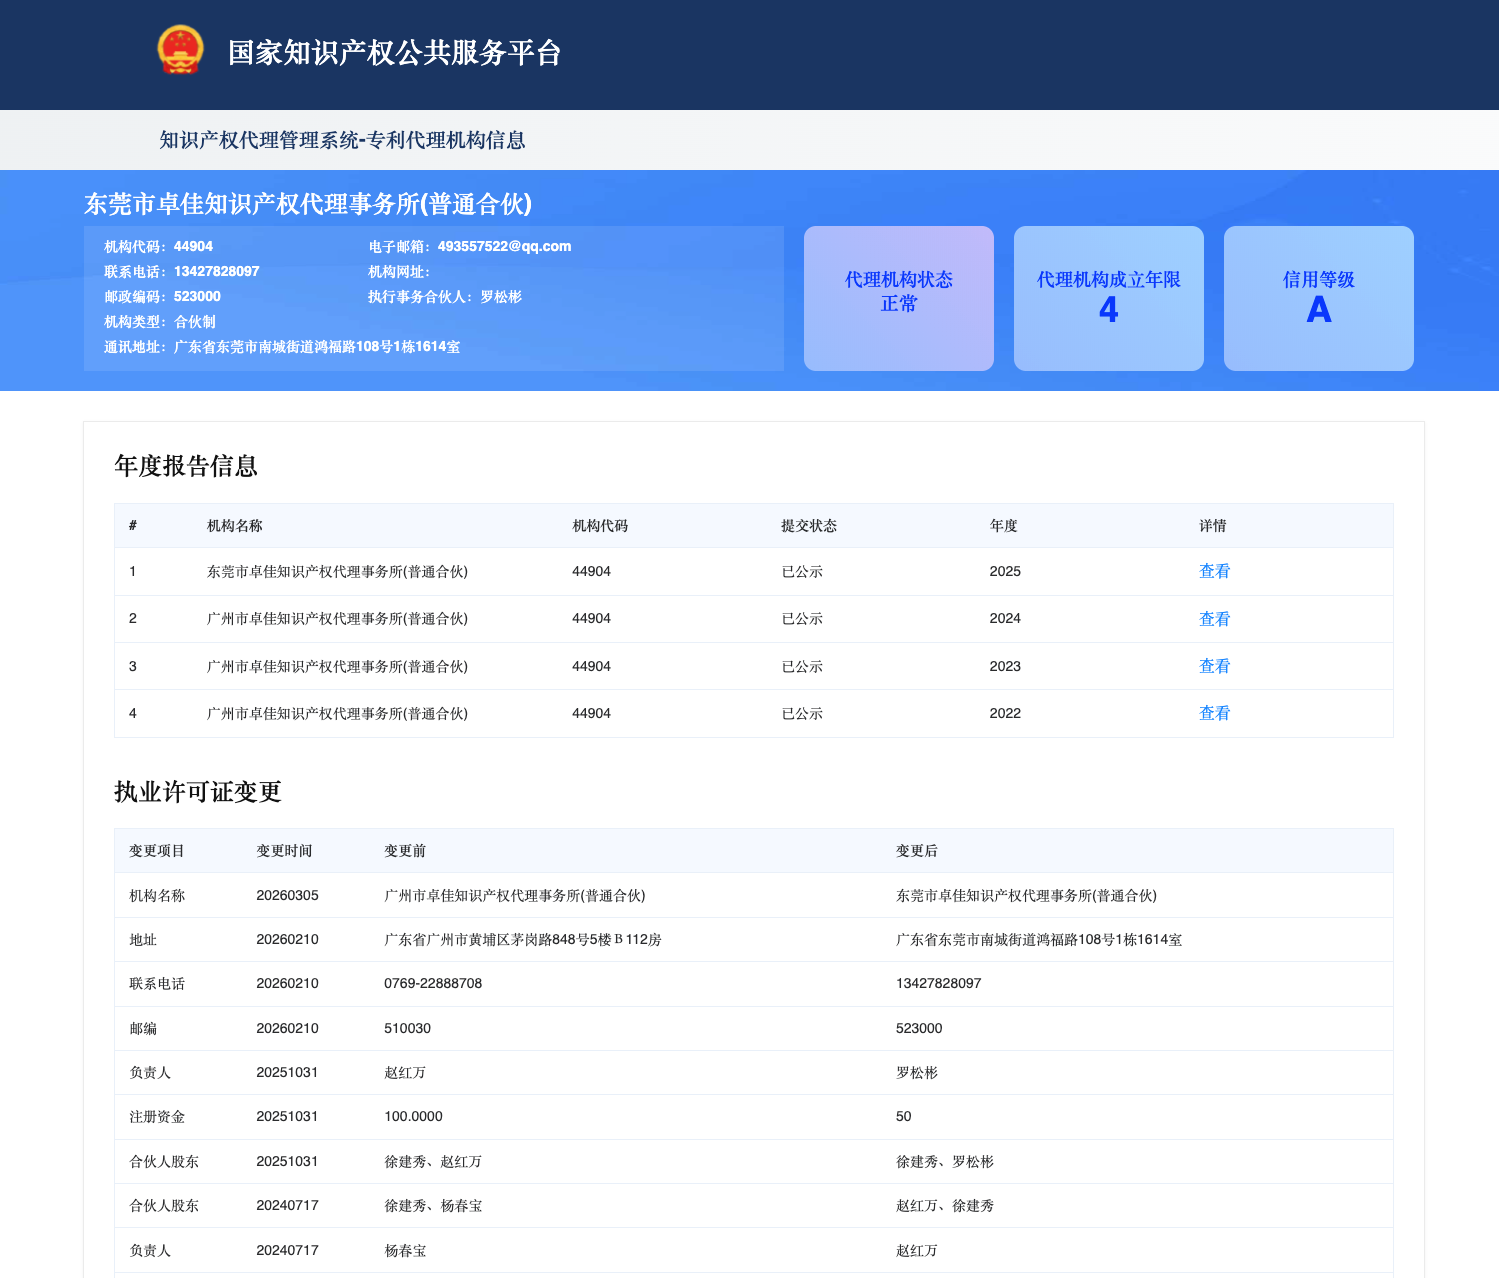Click the banner postal code after "邮政编码:"
Image resolution: width=1499 pixels, height=1278 pixels.
click(197, 297)
